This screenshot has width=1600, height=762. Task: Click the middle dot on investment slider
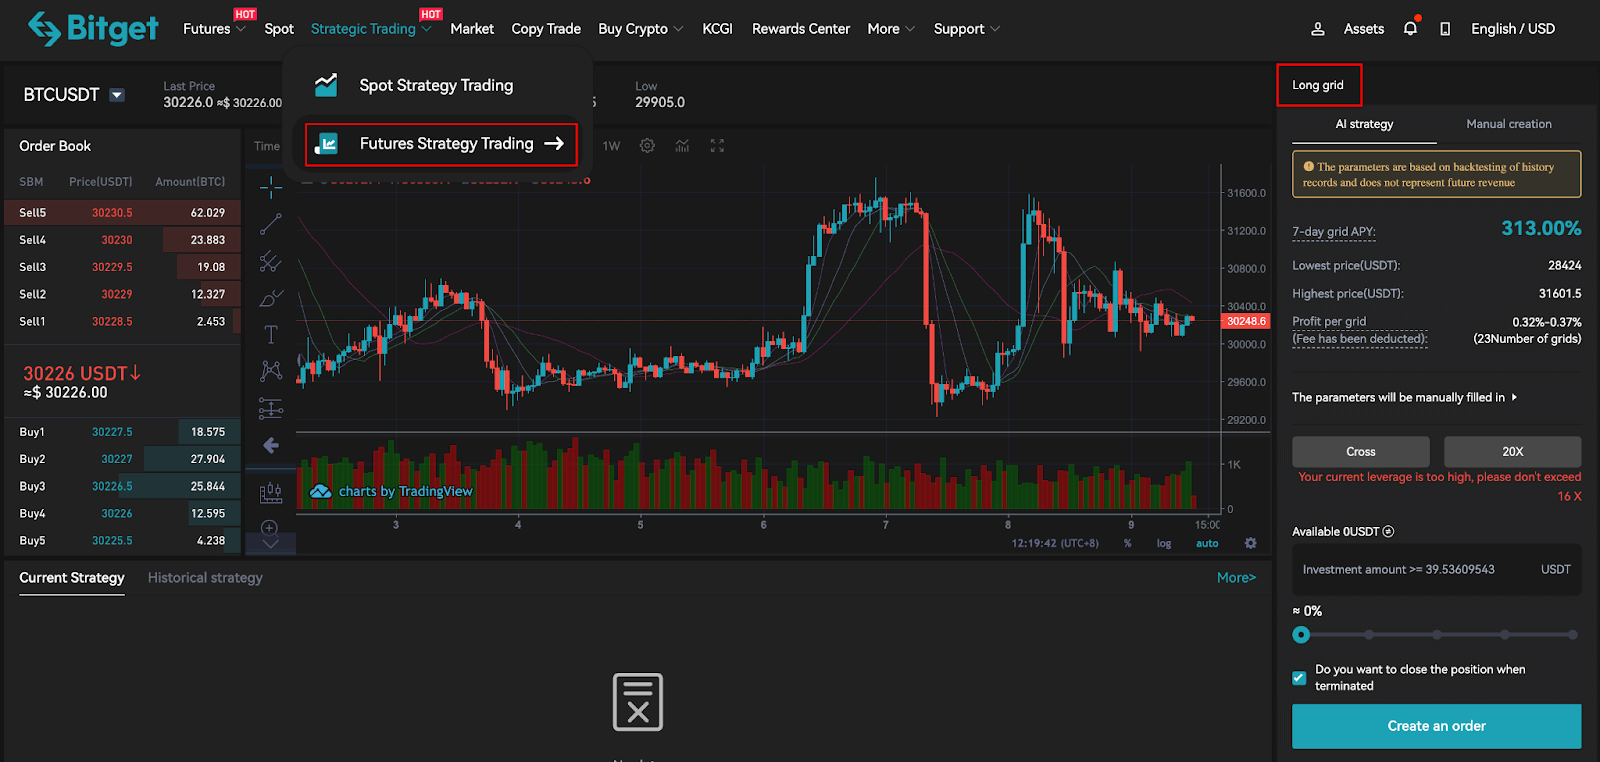(1436, 634)
